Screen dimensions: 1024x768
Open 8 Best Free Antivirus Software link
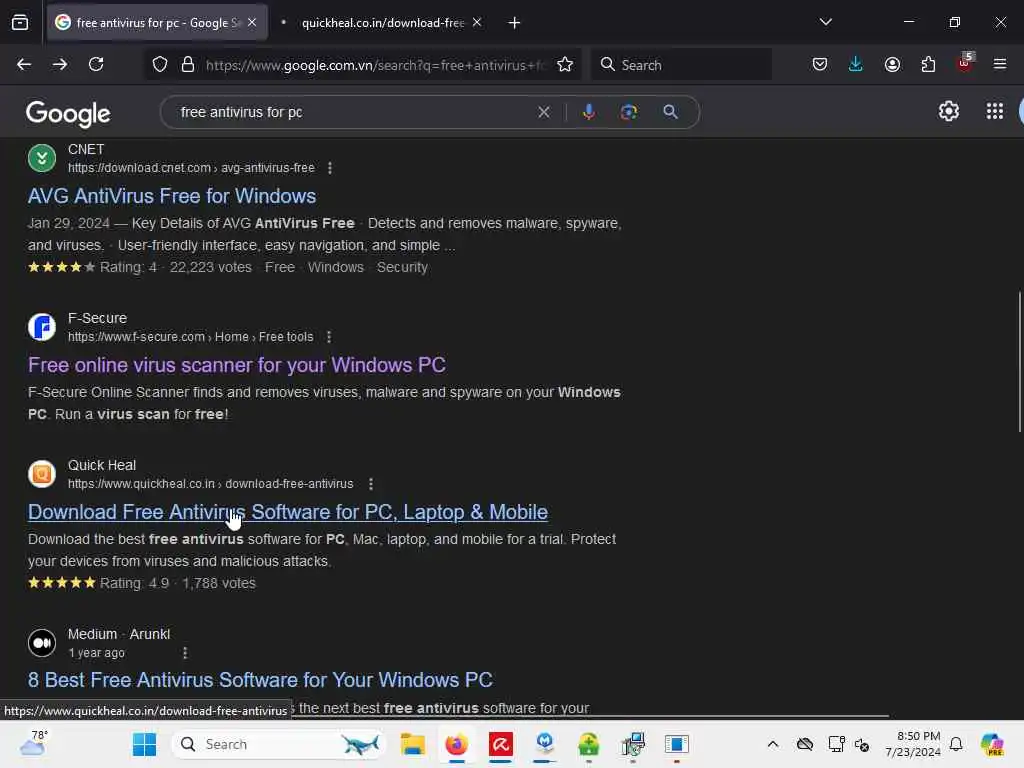point(260,680)
